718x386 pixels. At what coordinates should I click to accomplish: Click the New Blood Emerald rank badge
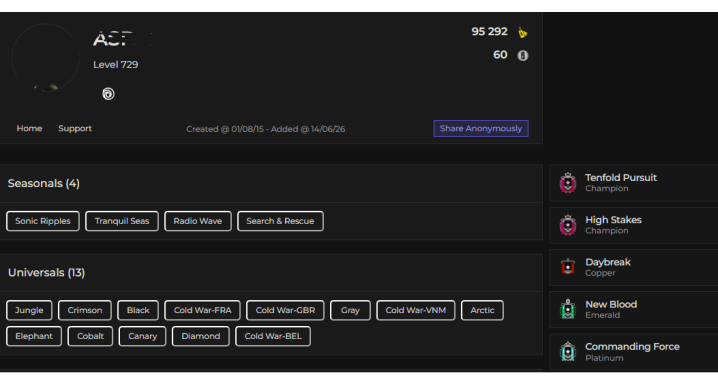click(568, 309)
